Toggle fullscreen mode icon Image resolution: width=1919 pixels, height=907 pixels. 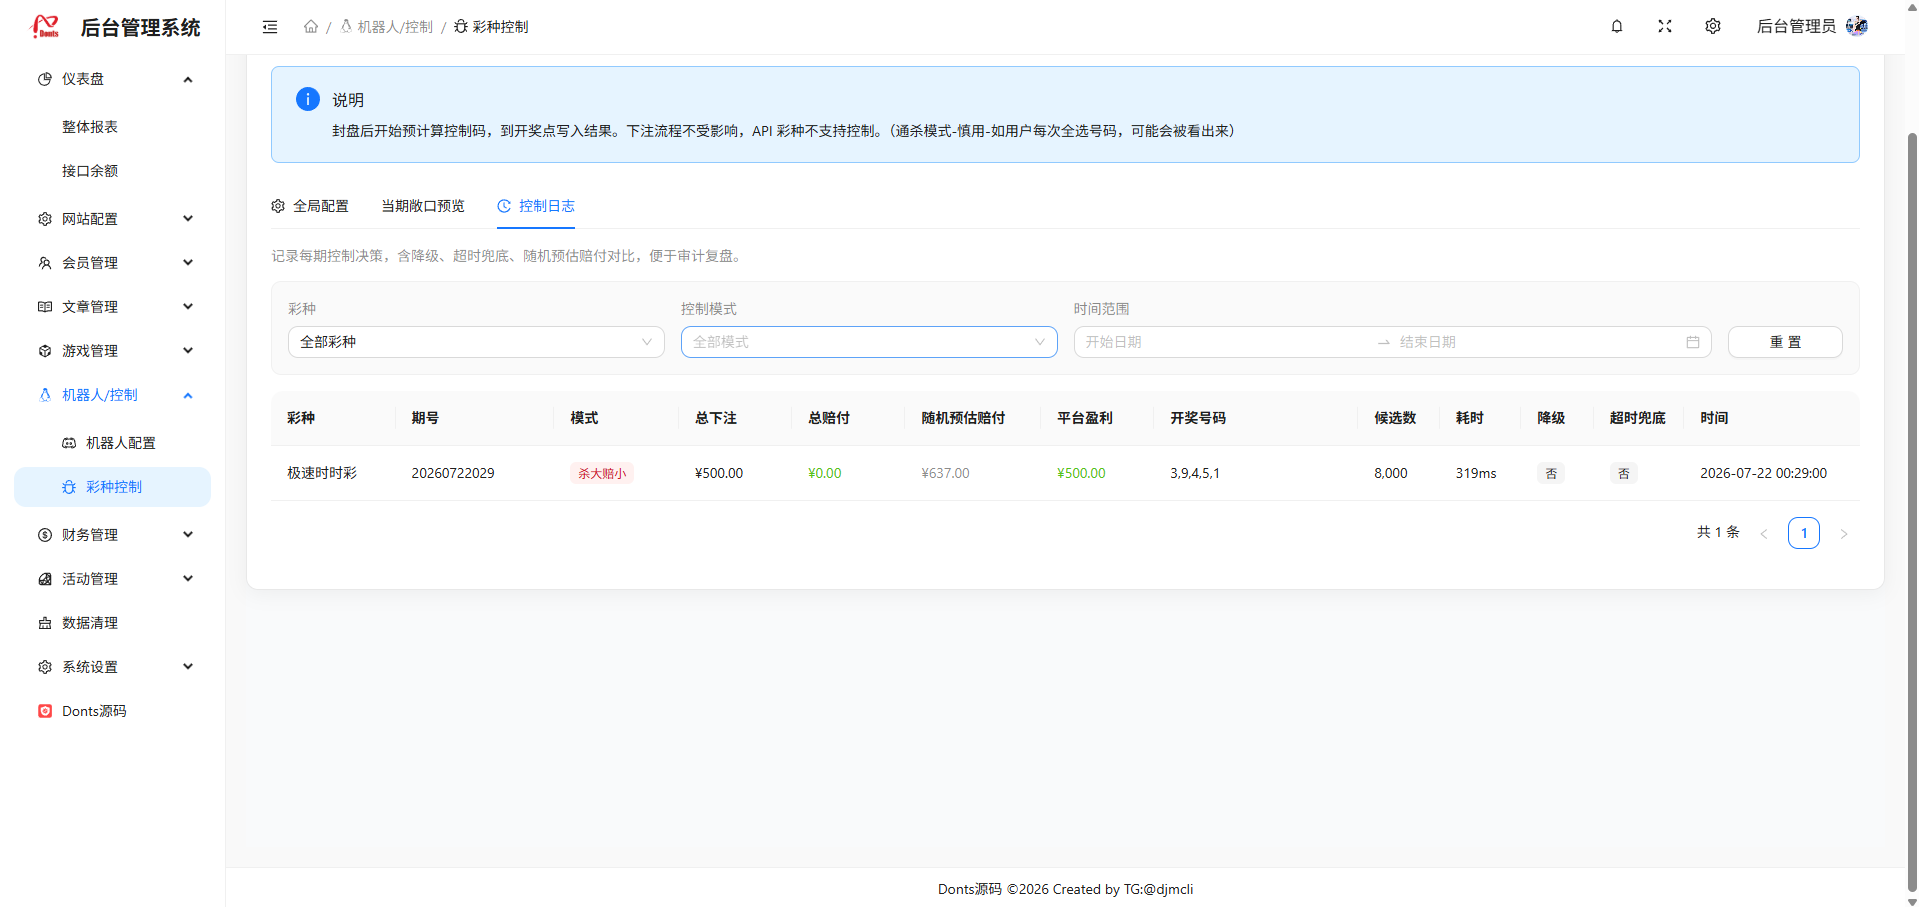click(1665, 26)
